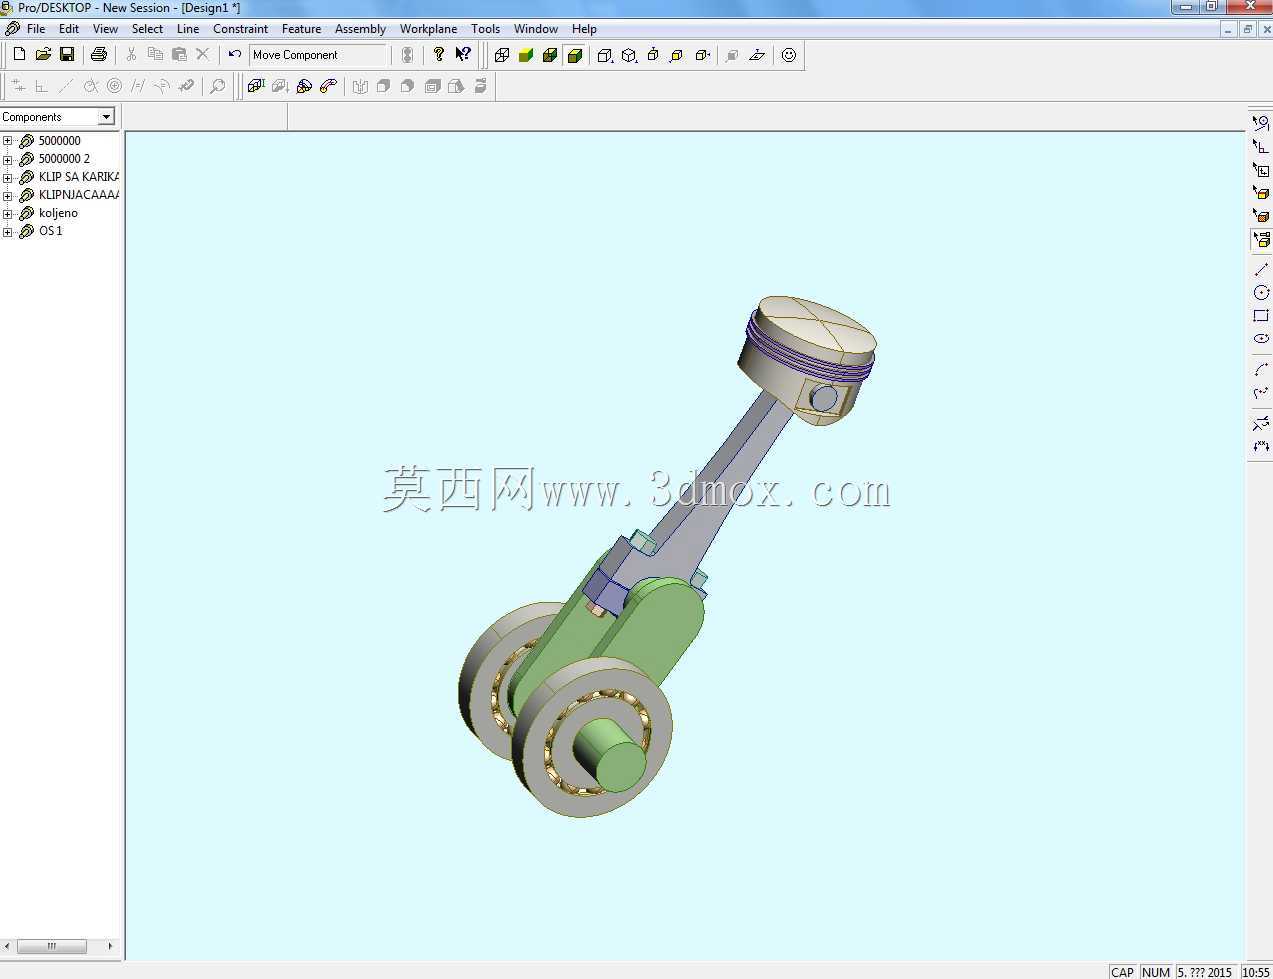Click the Select Workplanes tool

(x=1261, y=170)
